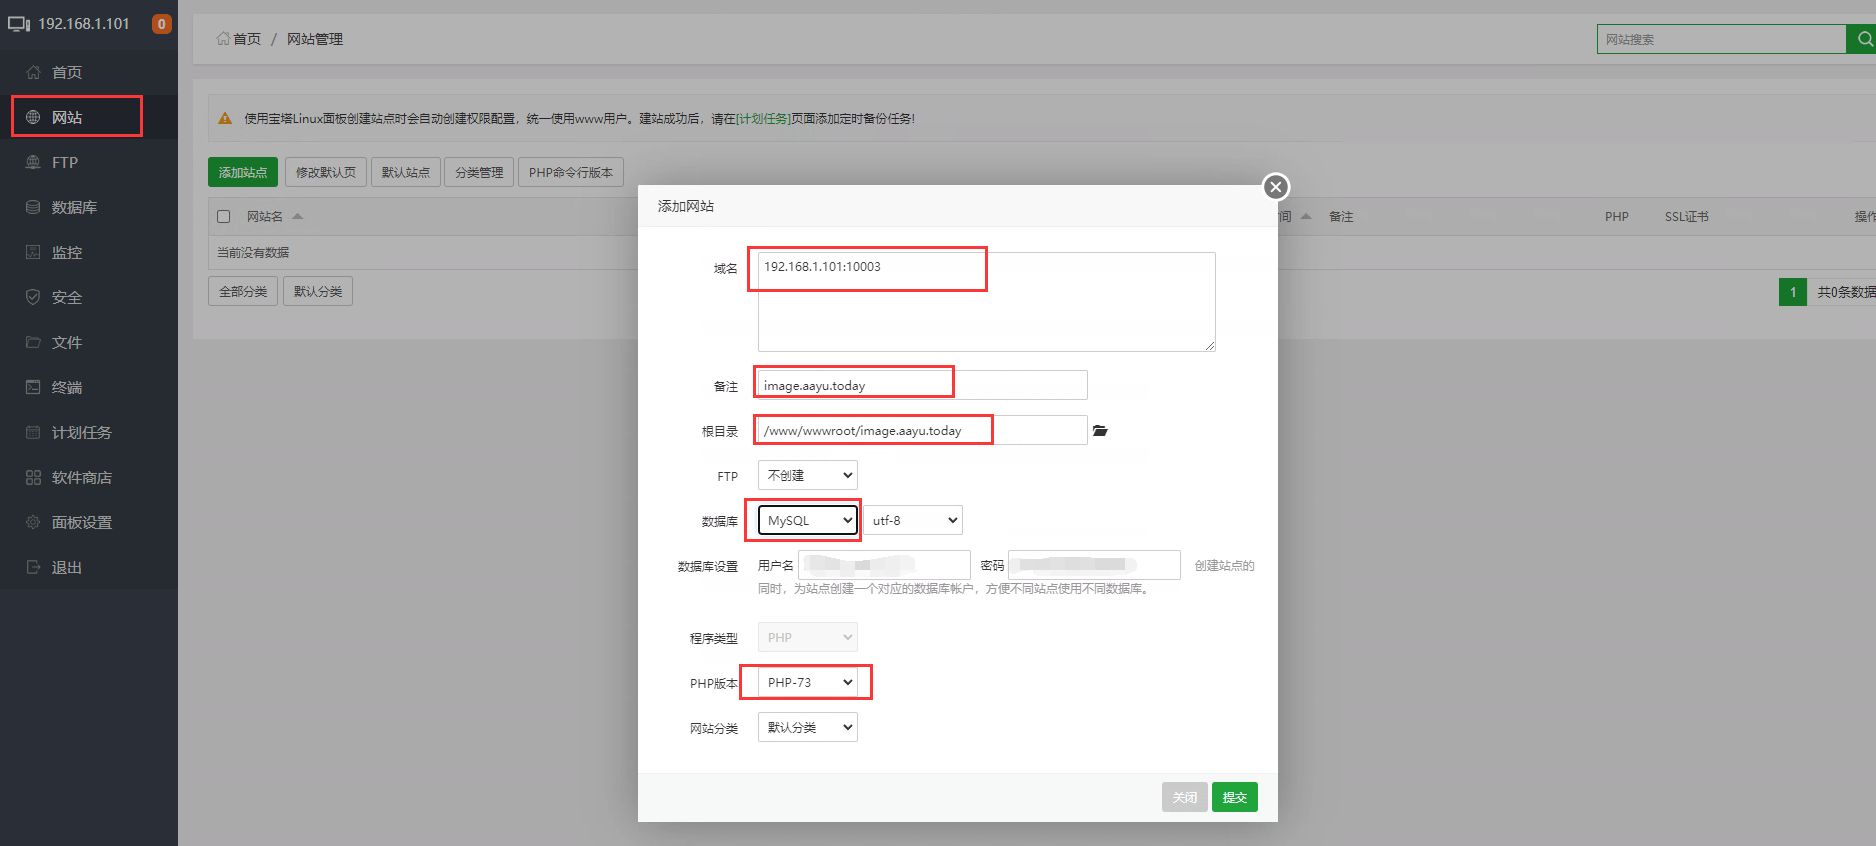The width and height of the screenshot is (1876, 846).
Task: Open 面板设置 in the sidebar menu
Action: point(82,523)
